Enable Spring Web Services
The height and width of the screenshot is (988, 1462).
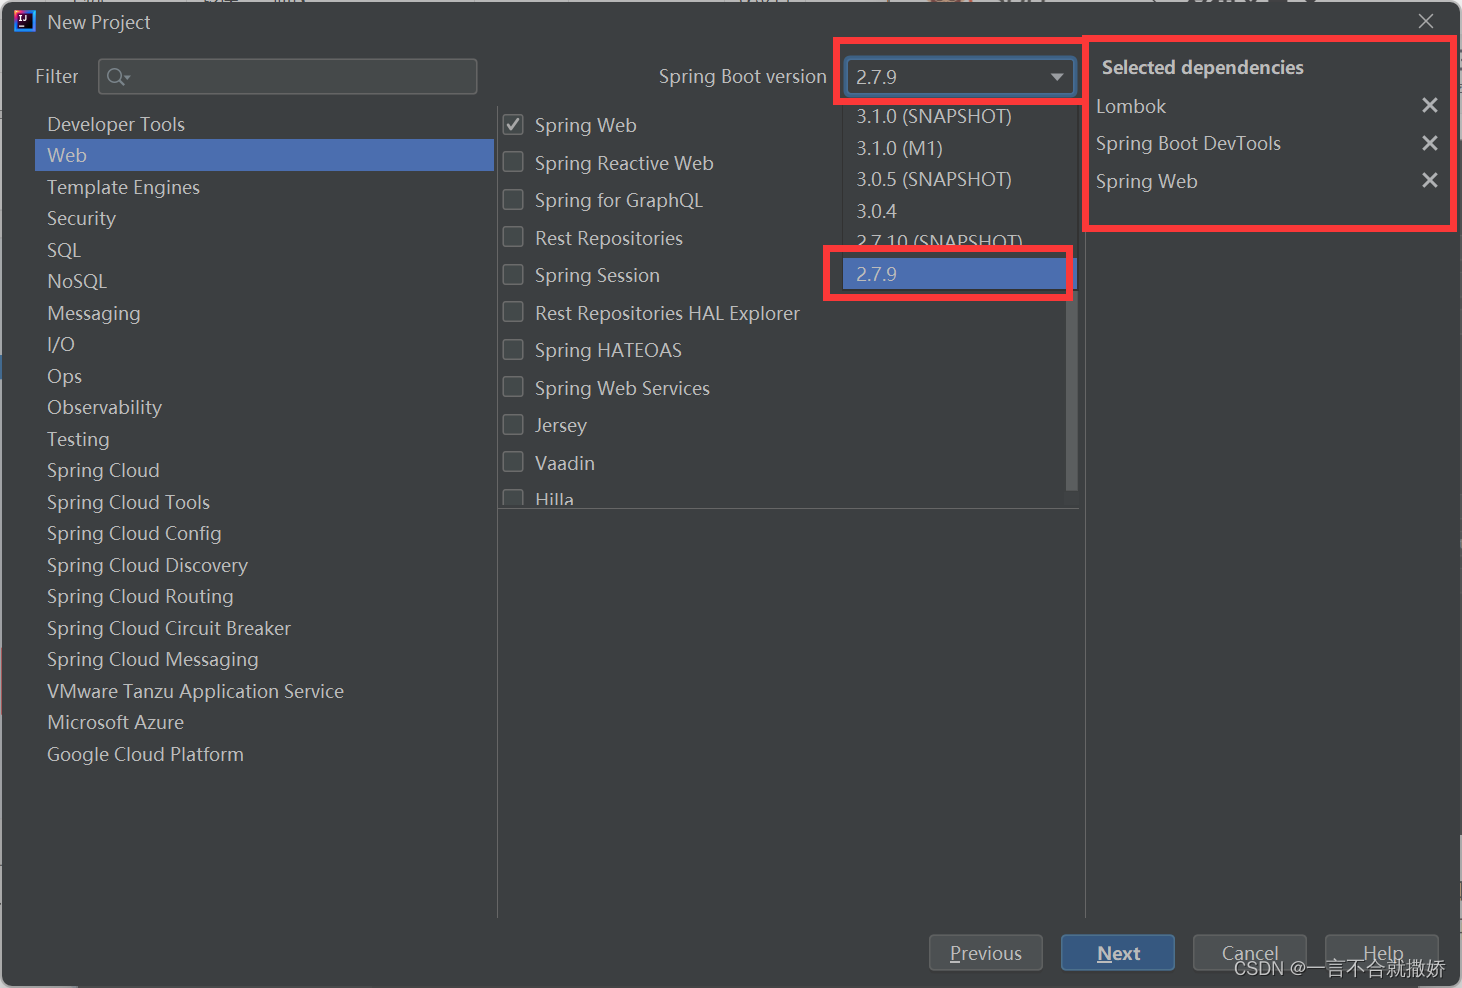tap(513, 387)
